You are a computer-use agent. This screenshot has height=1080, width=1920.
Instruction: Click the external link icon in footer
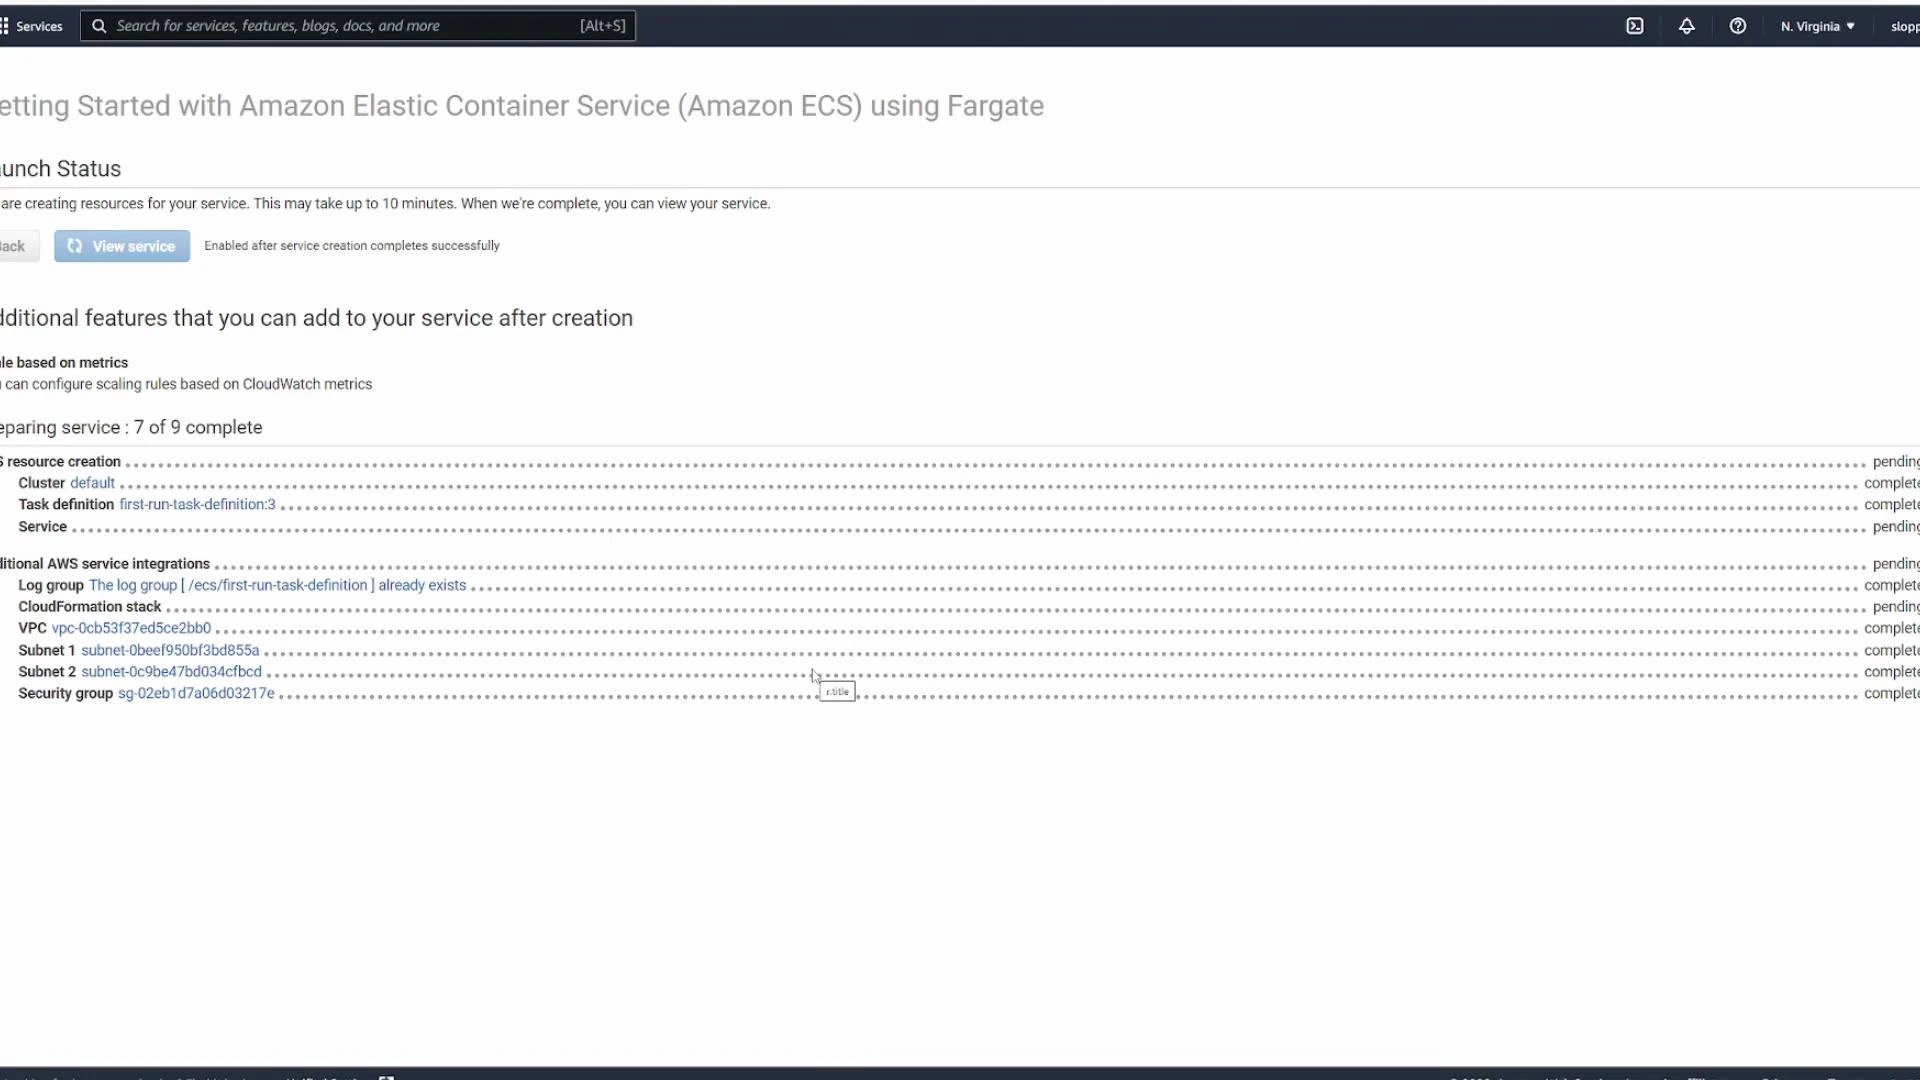pyautogui.click(x=386, y=1077)
